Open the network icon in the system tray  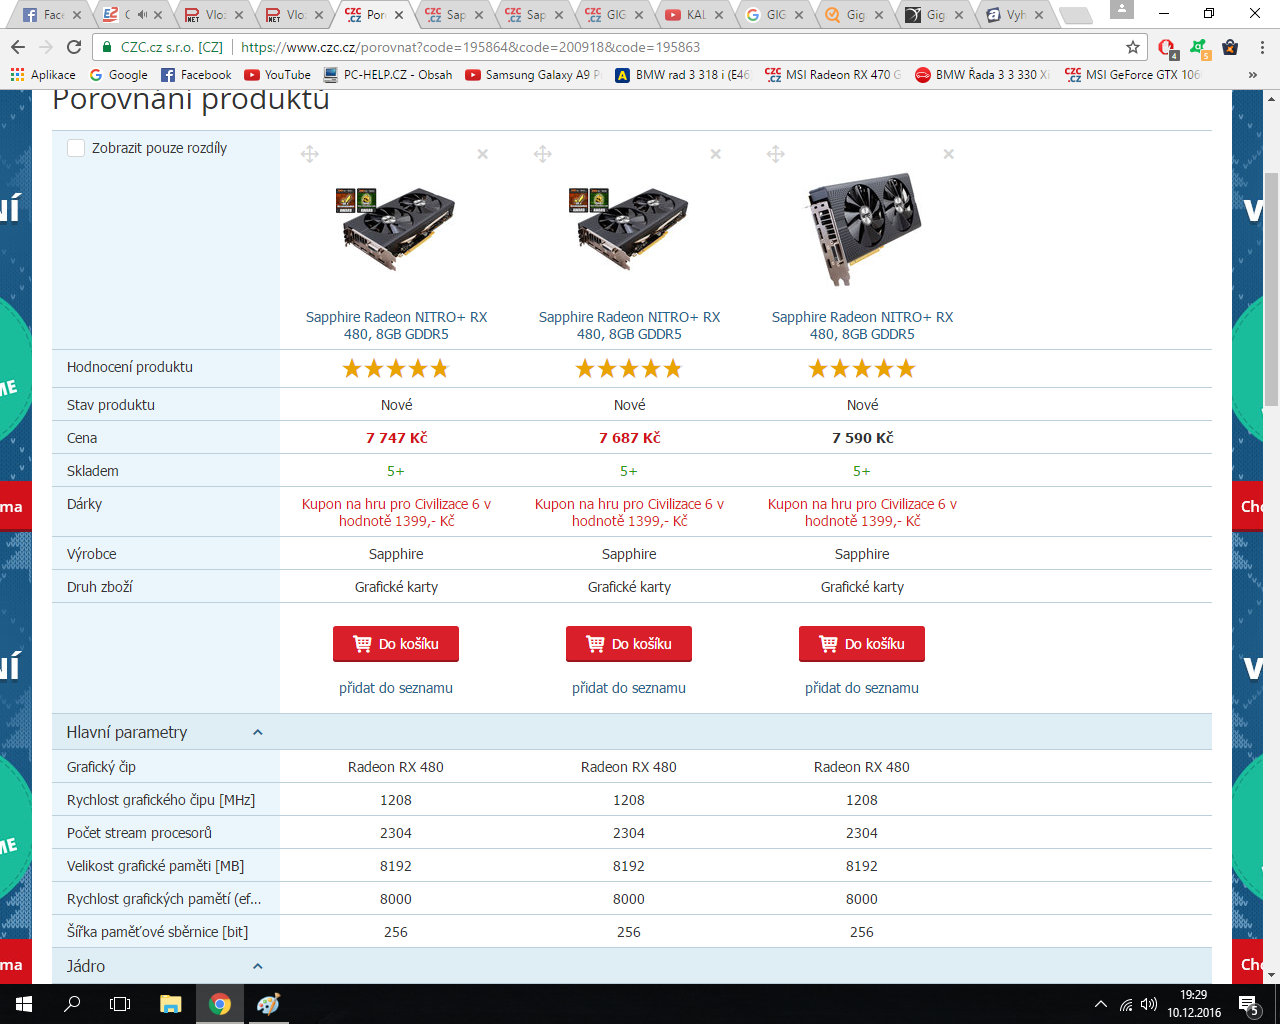pos(1126,1004)
